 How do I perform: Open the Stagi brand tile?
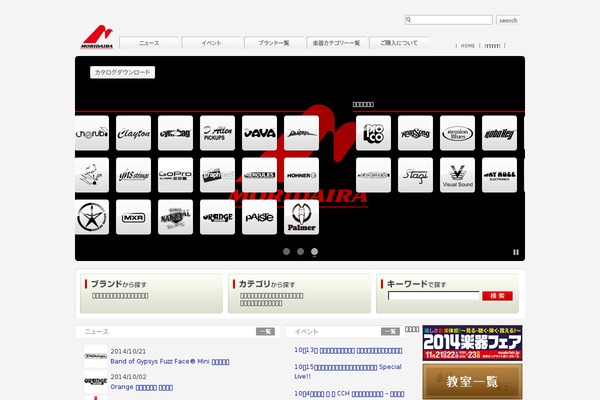[x=415, y=175]
